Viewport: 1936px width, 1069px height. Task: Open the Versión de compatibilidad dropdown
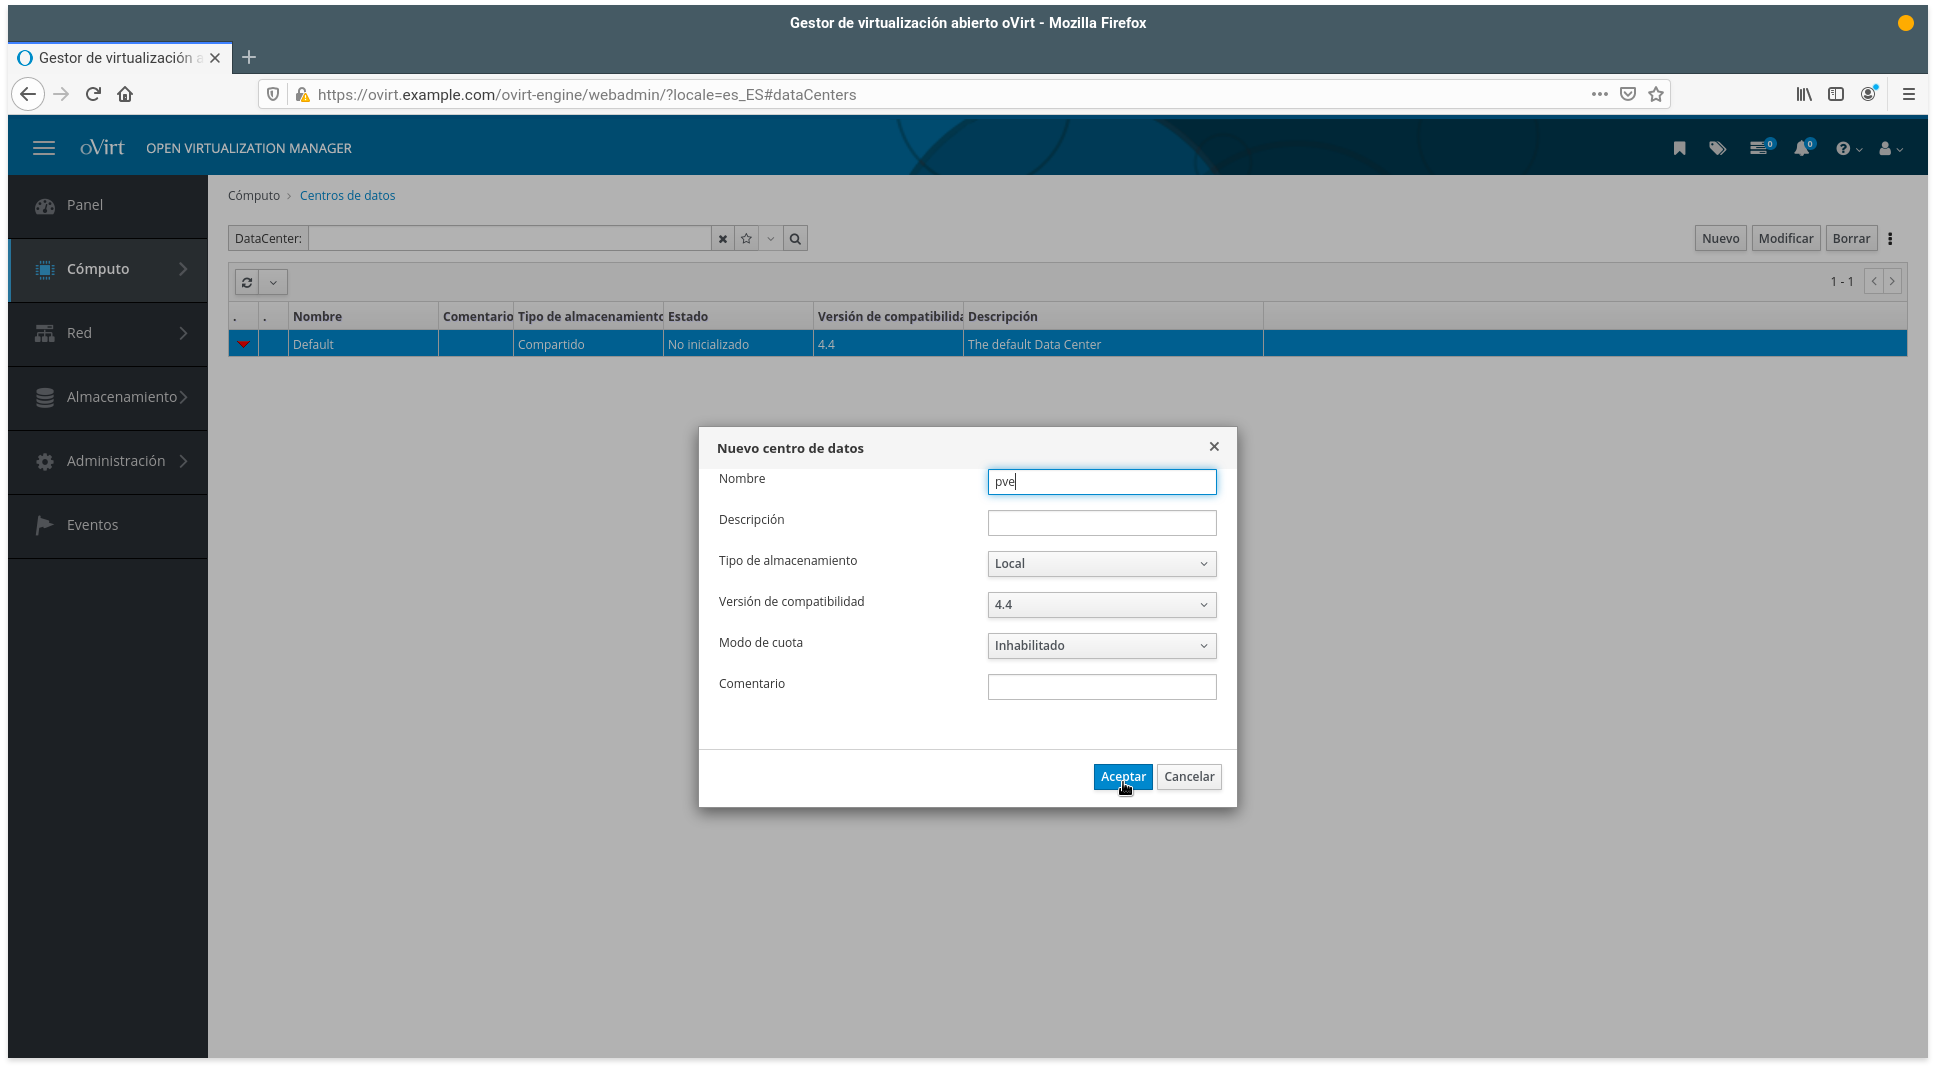pyautogui.click(x=1101, y=605)
